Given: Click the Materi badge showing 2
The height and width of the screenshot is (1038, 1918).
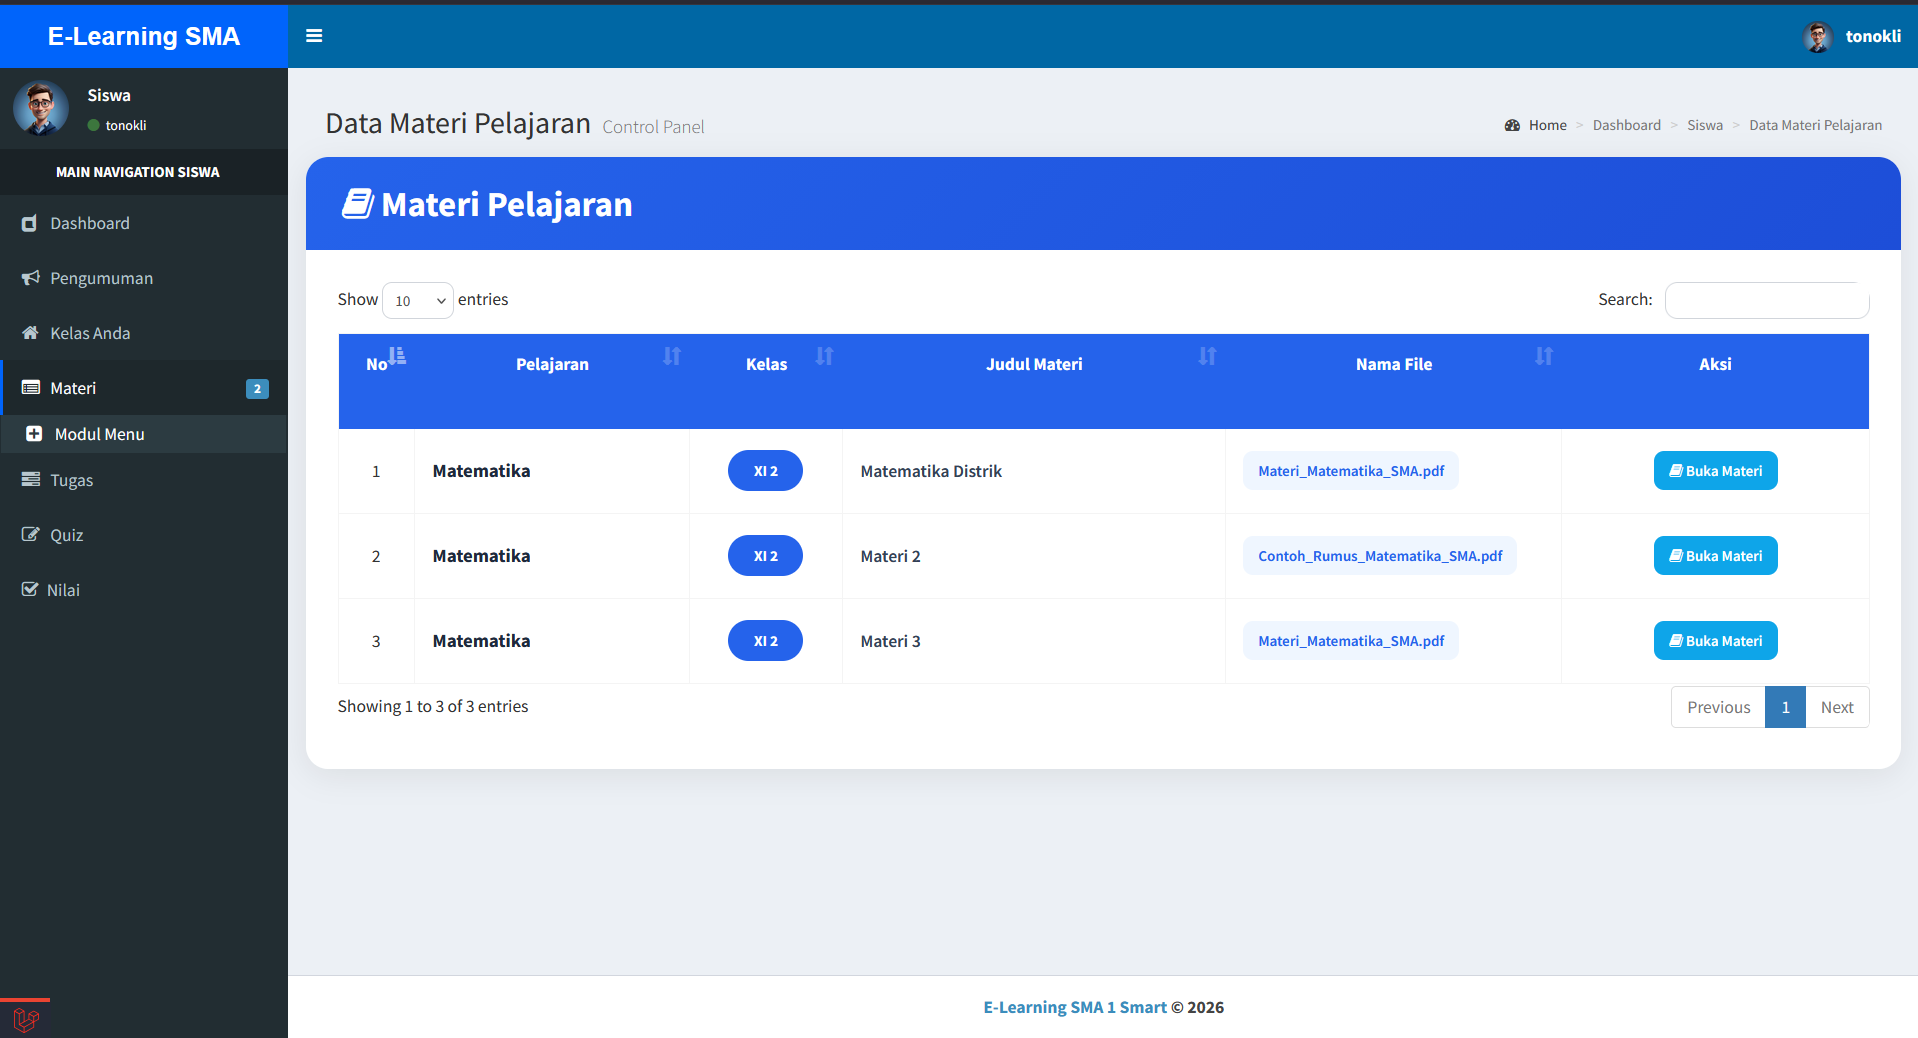Looking at the screenshot, I should pos(257,389).
